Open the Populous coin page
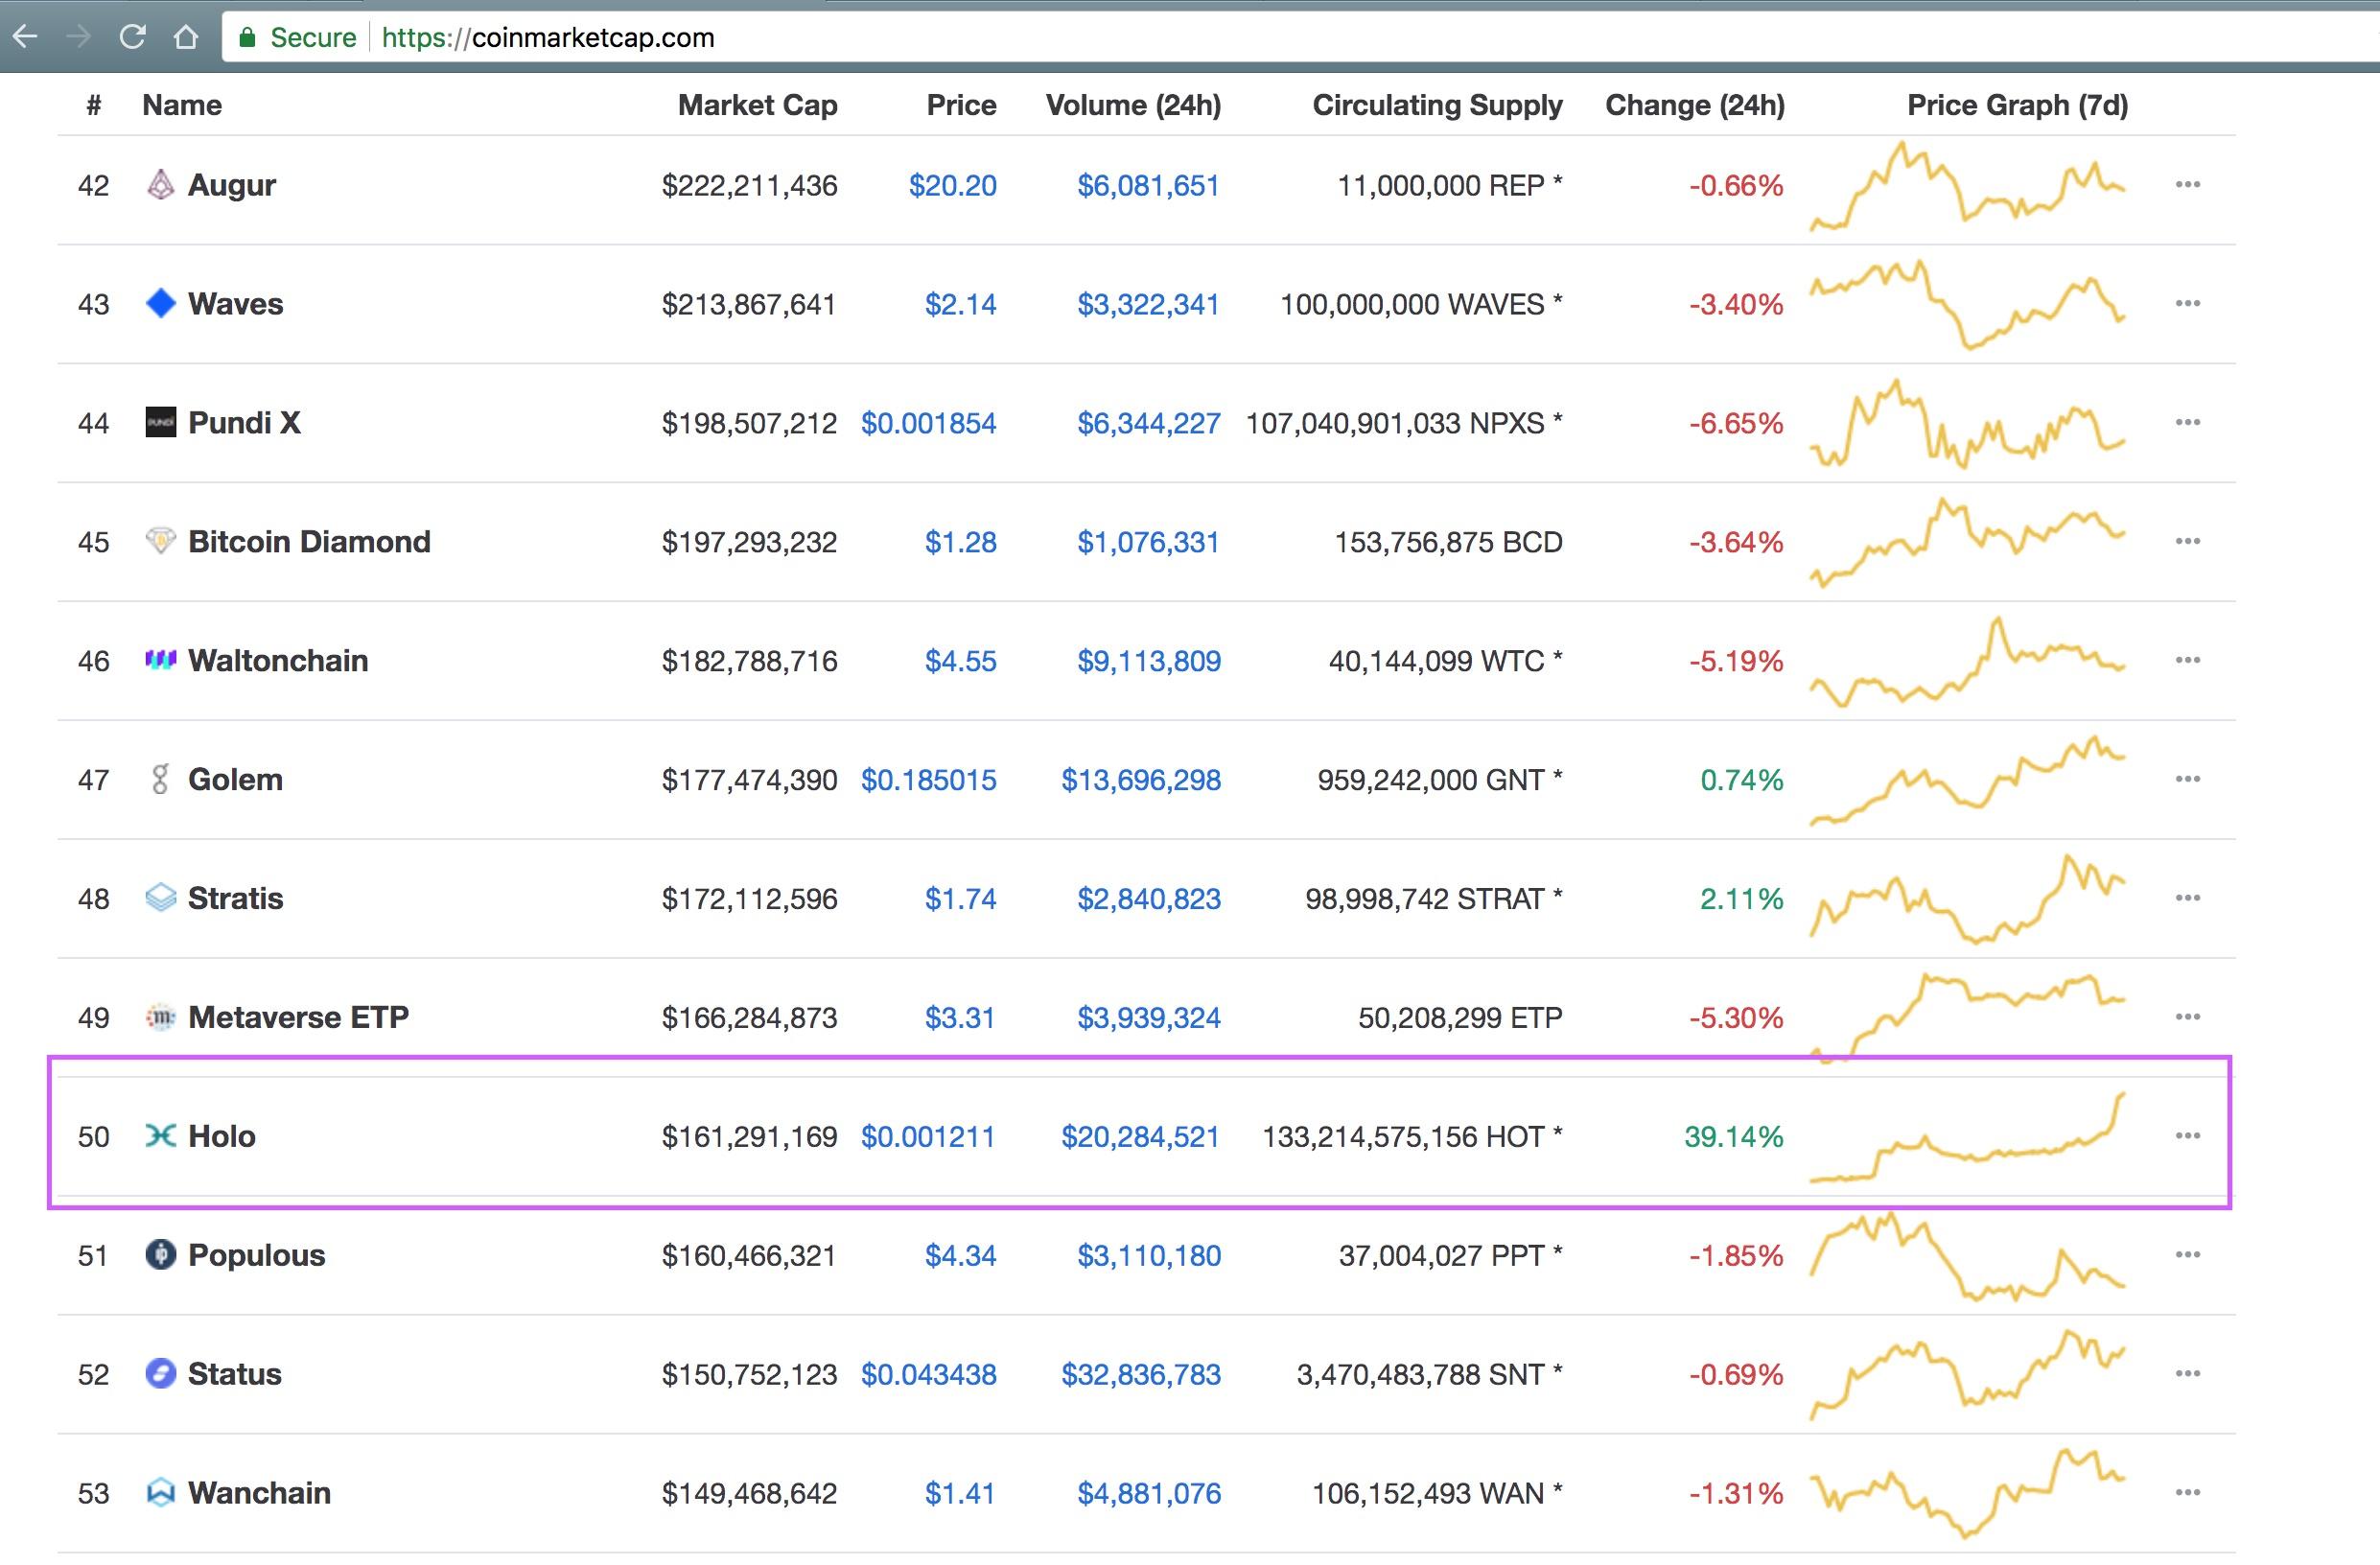 pos(256,1255)
